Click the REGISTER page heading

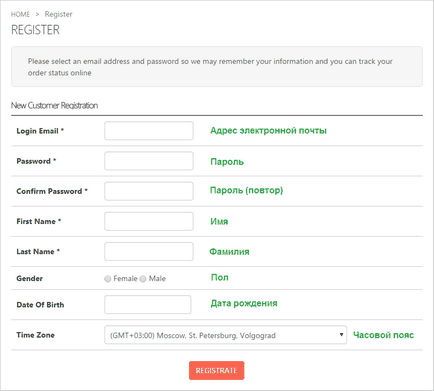tap(35, 30)
